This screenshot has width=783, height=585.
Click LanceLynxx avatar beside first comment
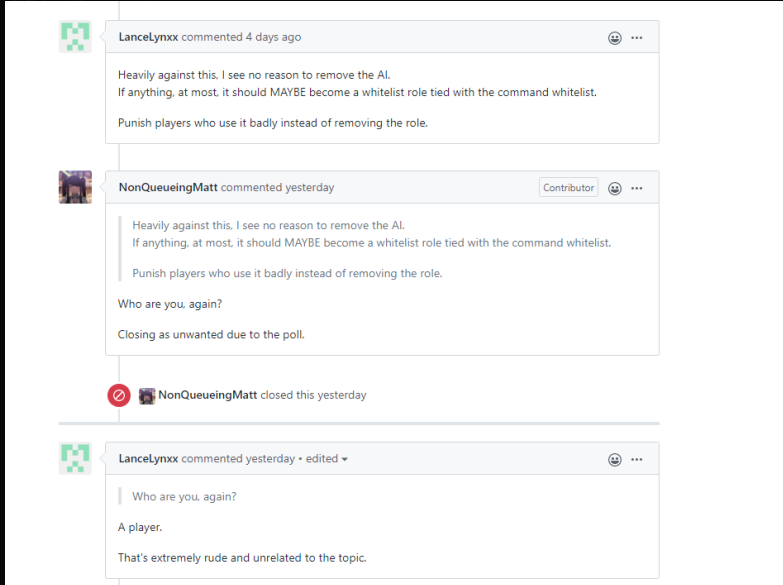(75, 37)
